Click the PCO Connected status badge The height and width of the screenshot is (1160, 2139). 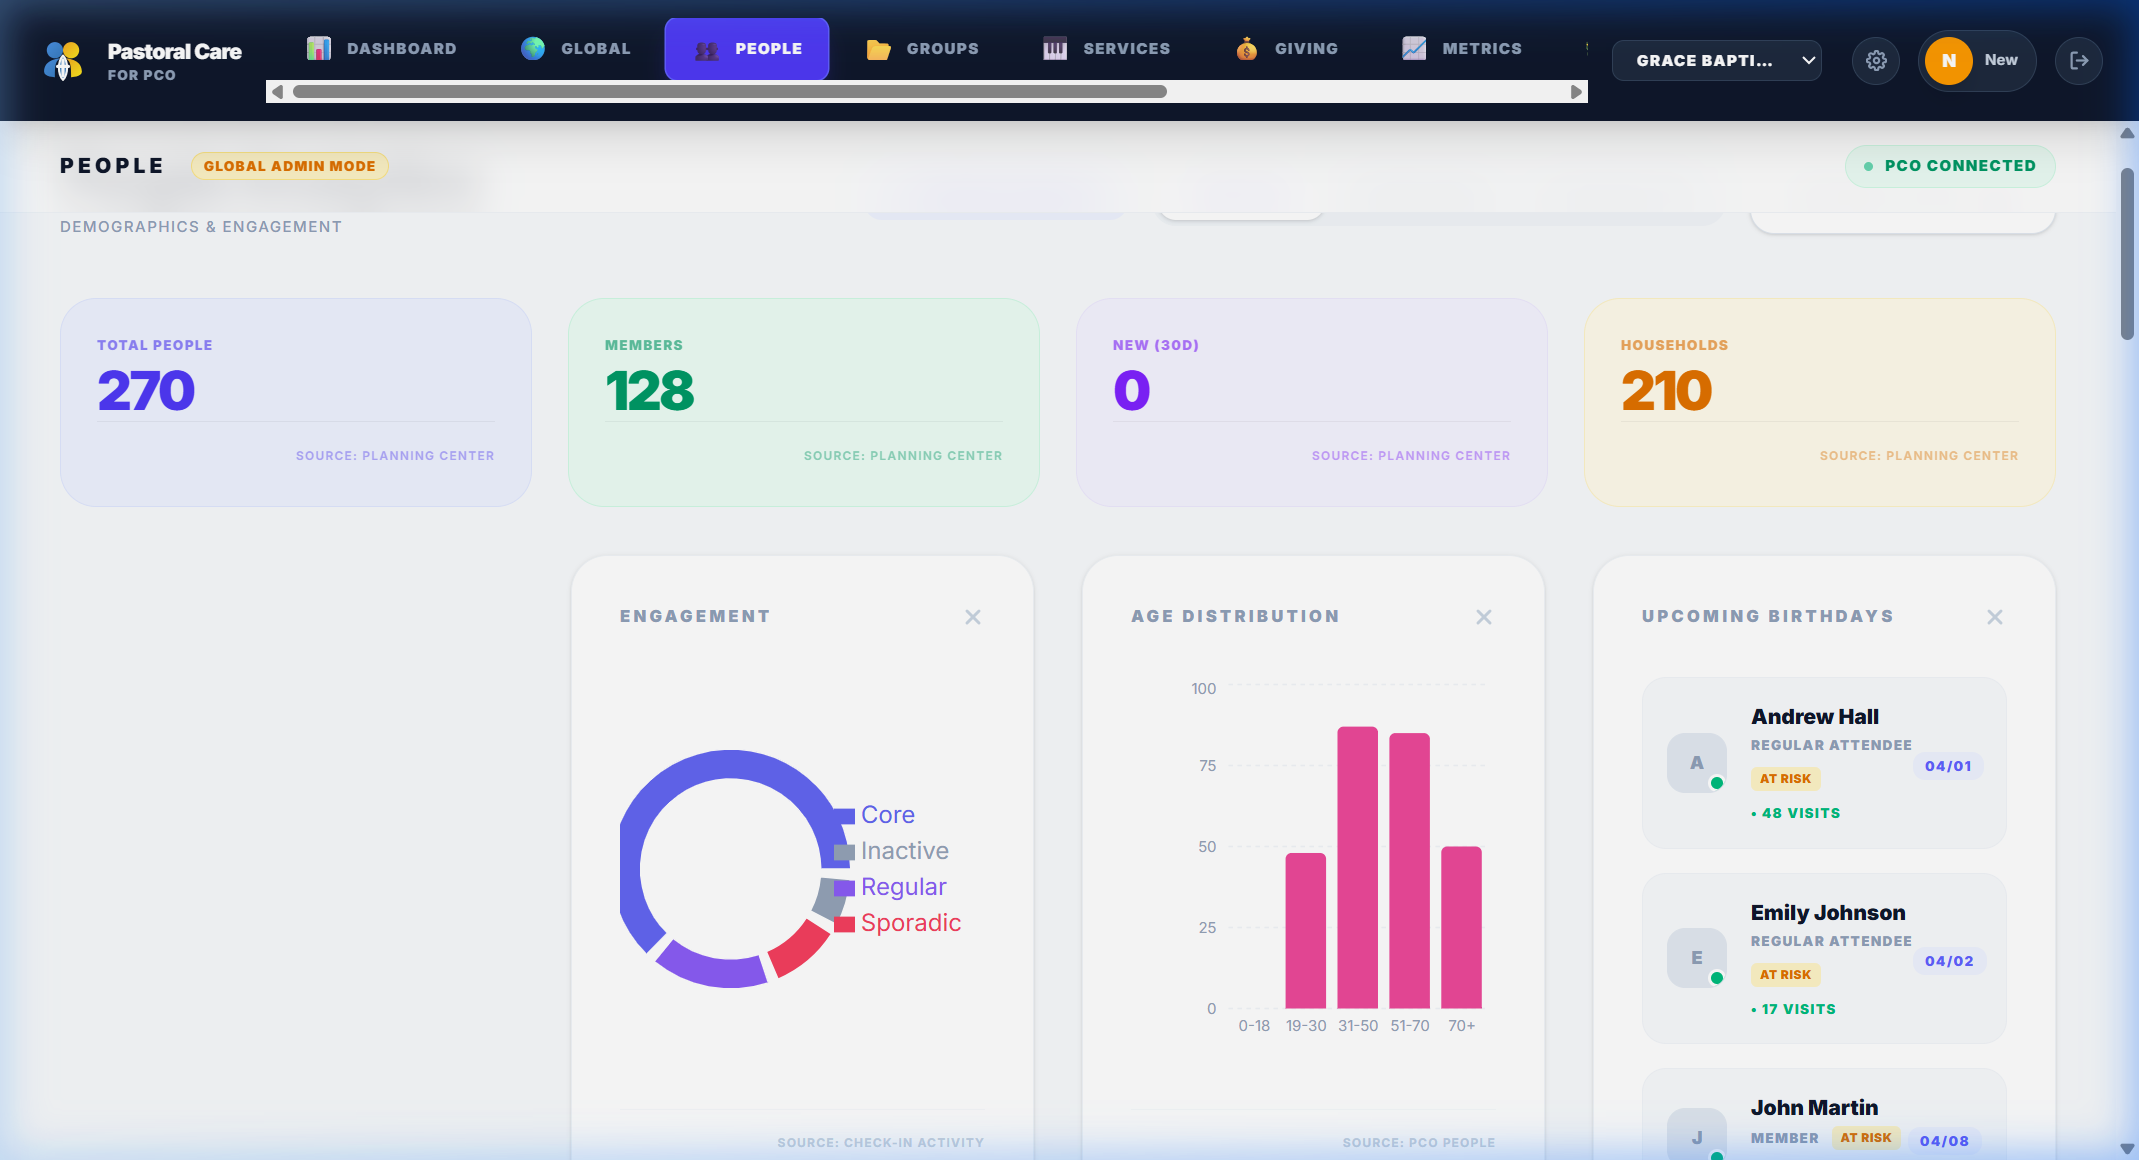pos(1949,166)
